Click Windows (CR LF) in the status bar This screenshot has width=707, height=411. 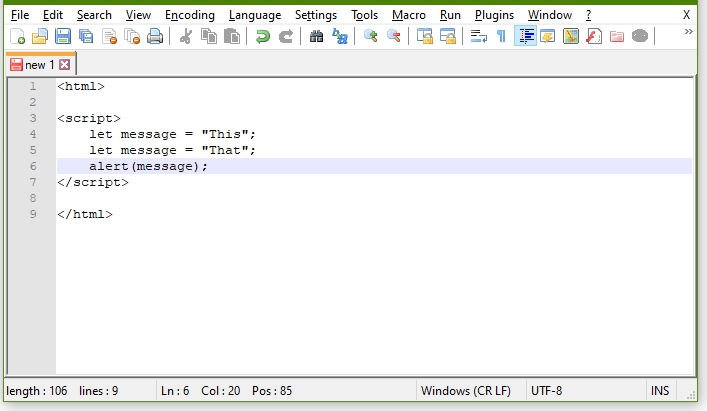click(466, 391)
